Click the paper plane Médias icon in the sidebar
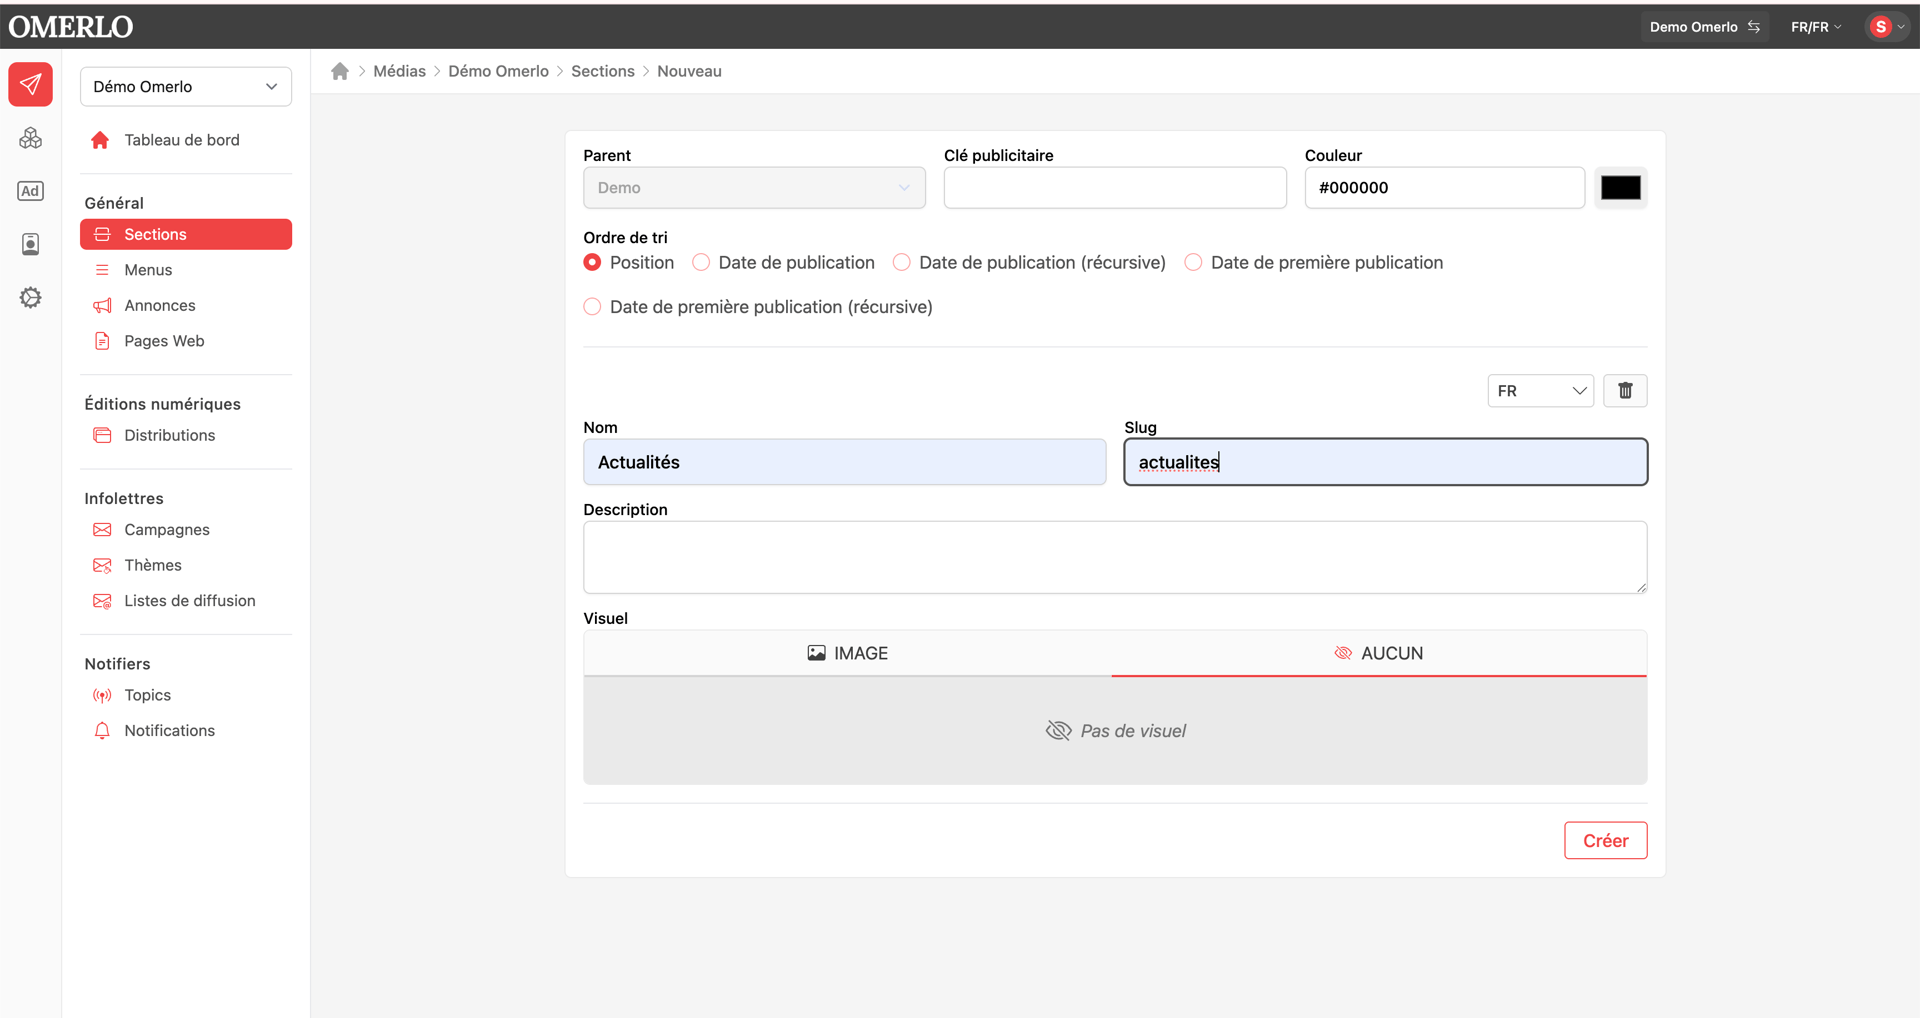This screenshot has width=1920, height=1018. 30,84
